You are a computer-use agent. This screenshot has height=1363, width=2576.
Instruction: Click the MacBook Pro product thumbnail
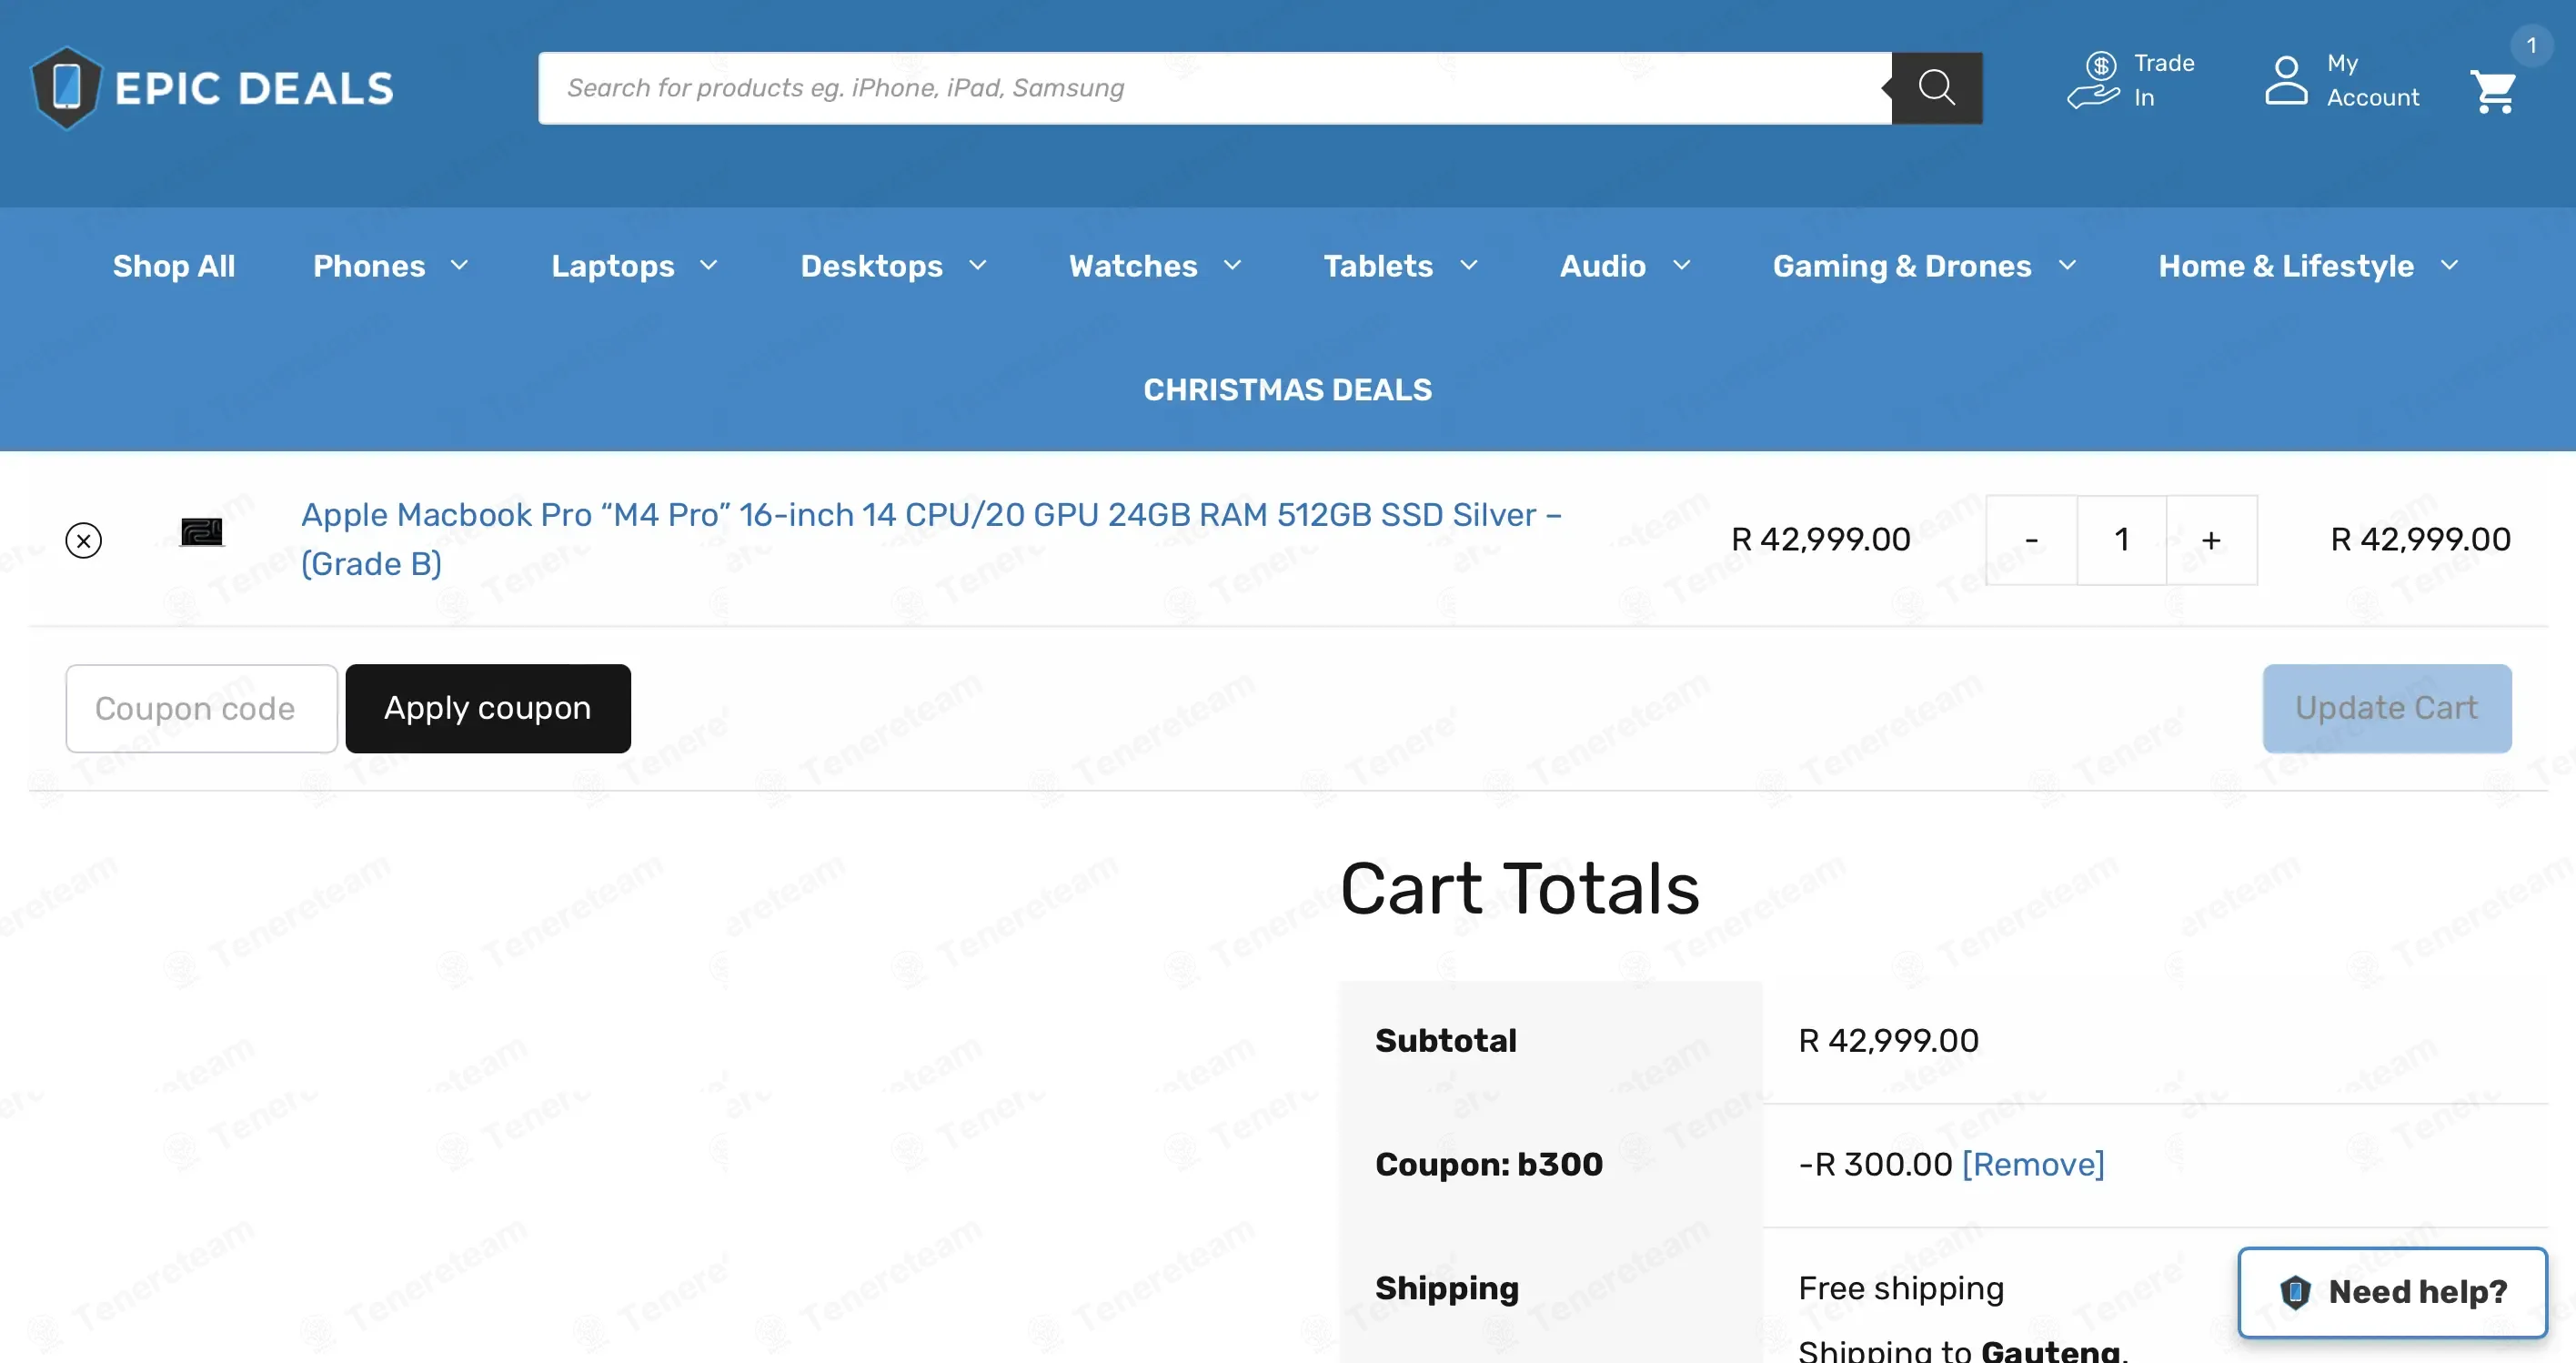201,532
